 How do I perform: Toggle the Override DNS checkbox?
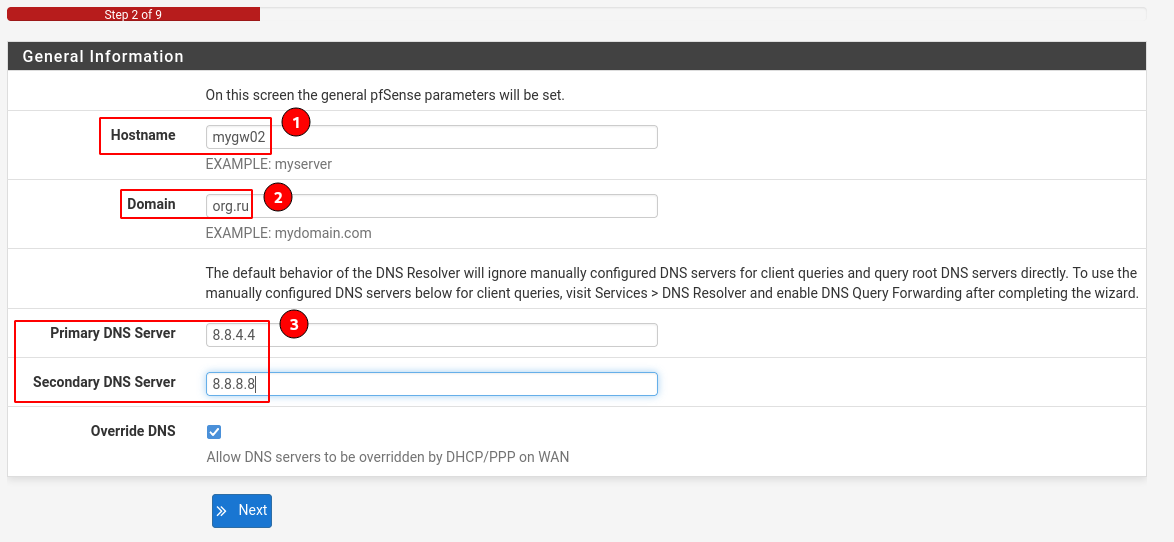click(x=214, y=432)
